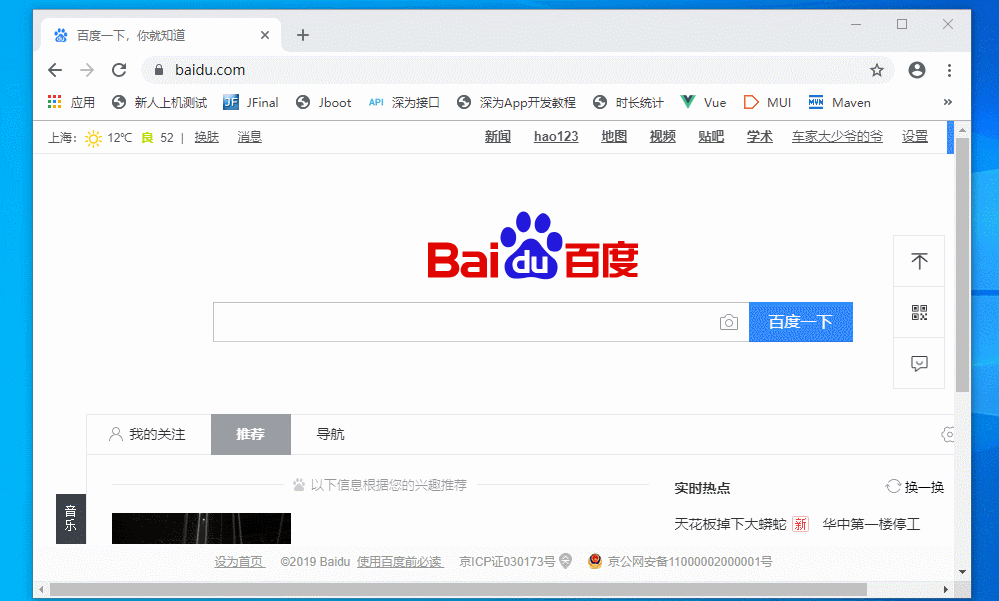Open the 时长统计 bookmark

tap(628, 102)
